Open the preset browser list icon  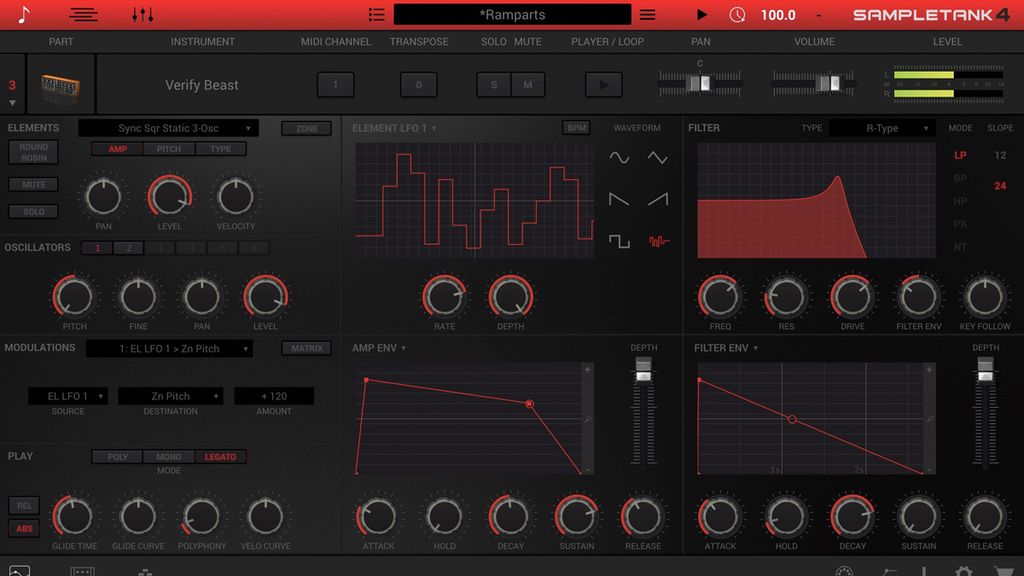pyautogui.click(x=376, y=14)
